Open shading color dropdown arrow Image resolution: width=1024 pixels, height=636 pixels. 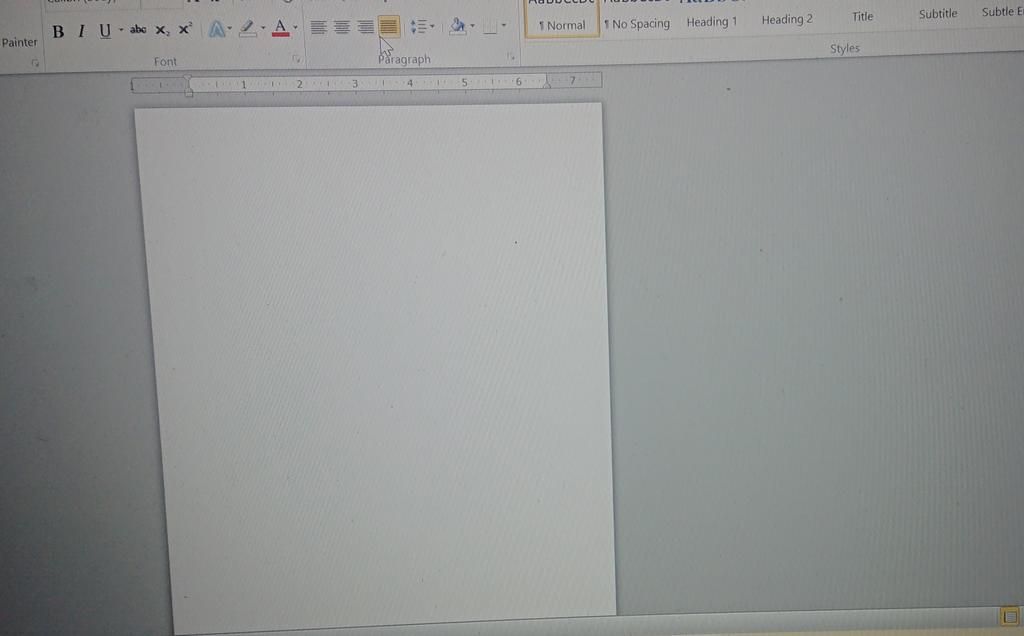point(472,26)
